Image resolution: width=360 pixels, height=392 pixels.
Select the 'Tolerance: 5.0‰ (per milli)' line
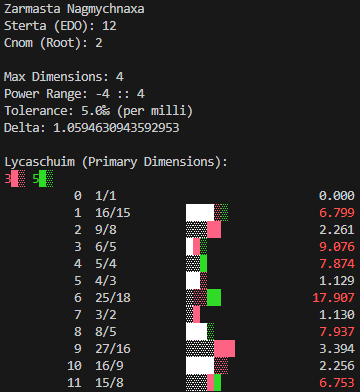99,111
